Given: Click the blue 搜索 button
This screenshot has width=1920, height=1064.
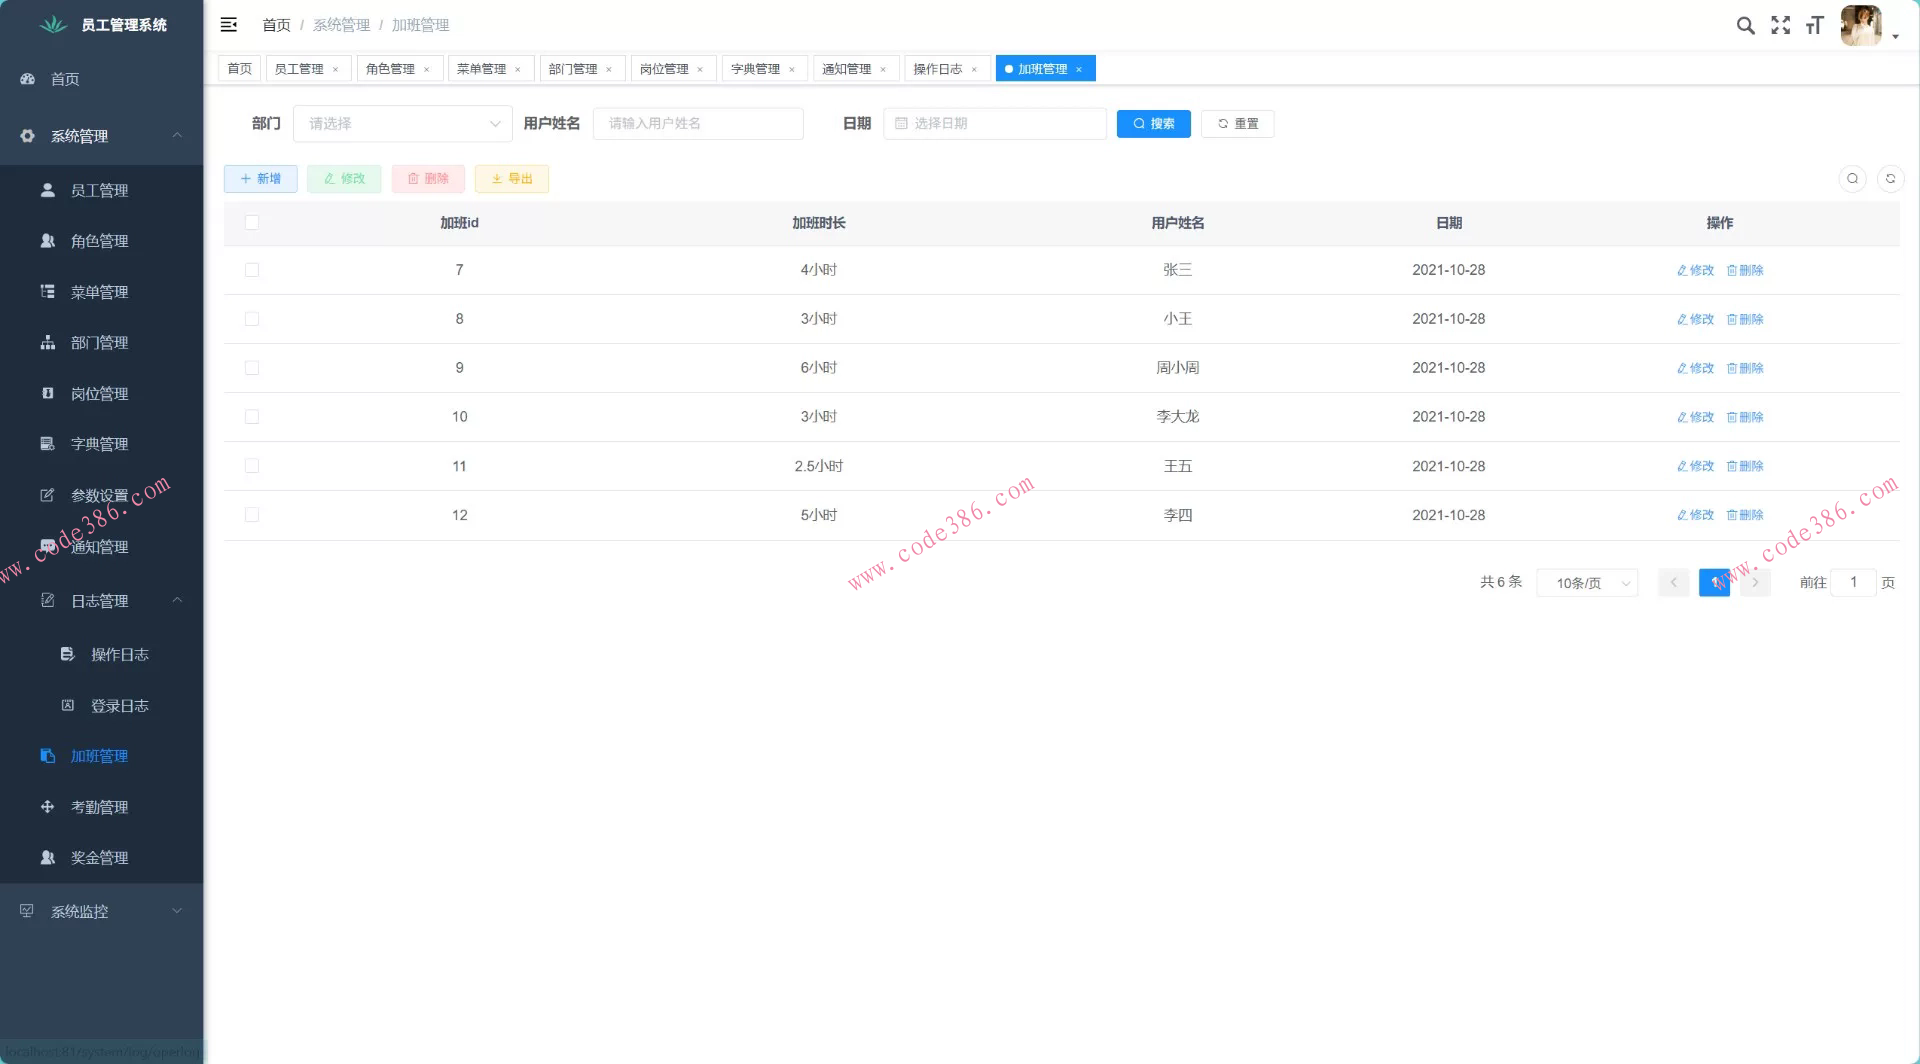Looking at the screenshot, I should [1153, 124].
